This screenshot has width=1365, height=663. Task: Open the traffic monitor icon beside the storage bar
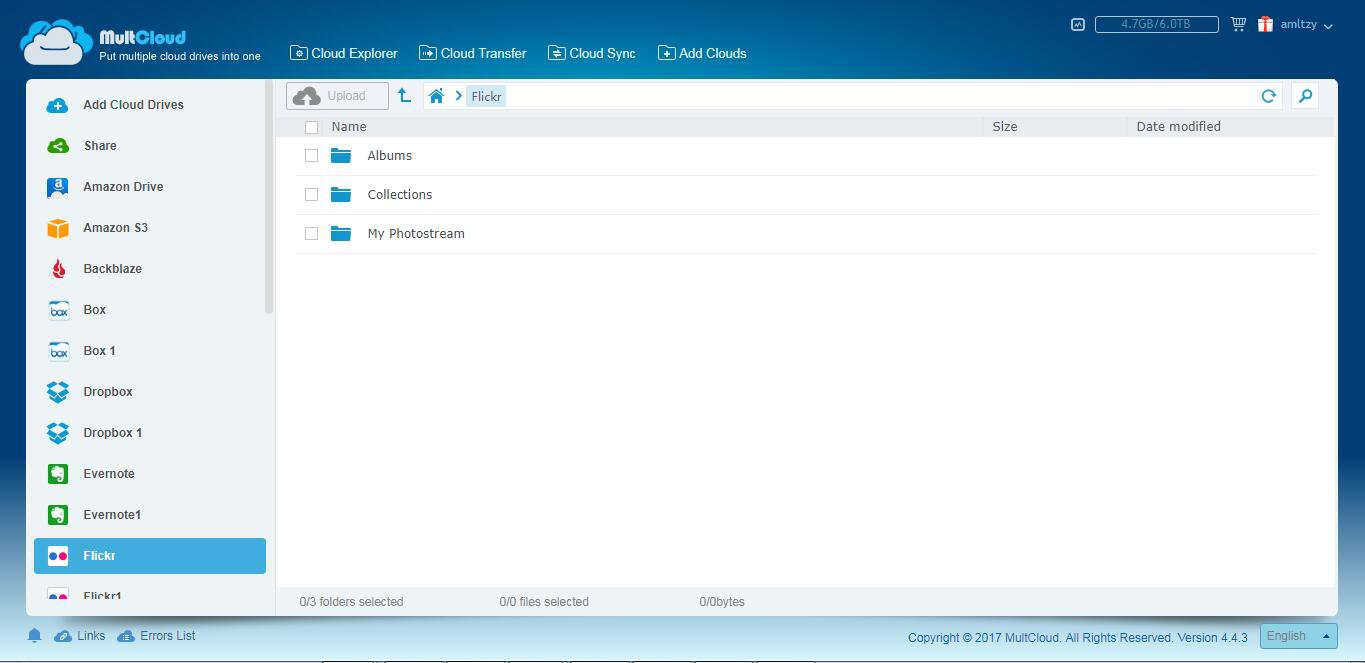point(1077,24)
